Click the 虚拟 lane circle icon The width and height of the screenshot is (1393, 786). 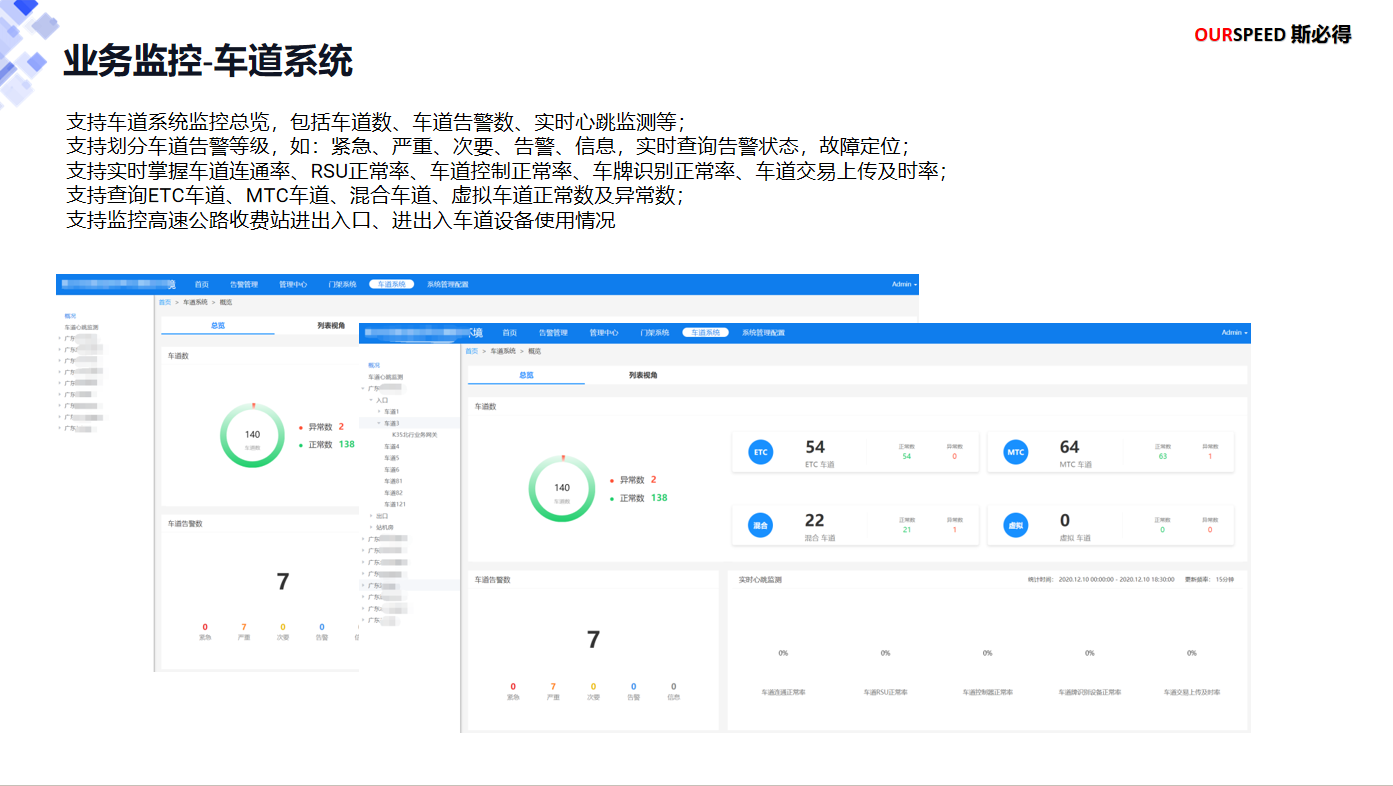[1016, 525]
